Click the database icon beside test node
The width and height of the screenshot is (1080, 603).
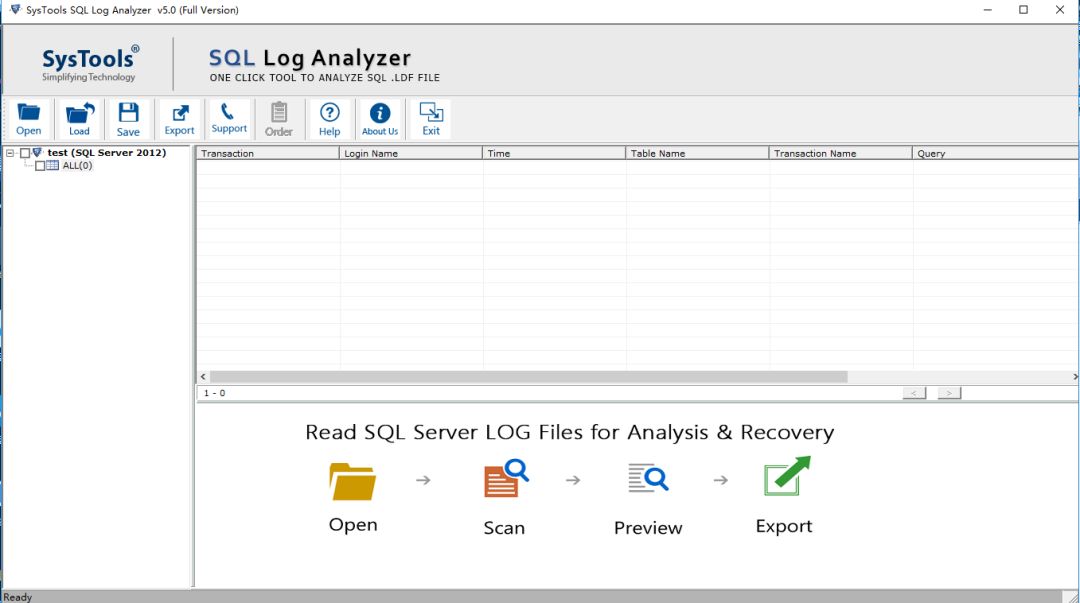pyautogui.click(x=38, y=152)
